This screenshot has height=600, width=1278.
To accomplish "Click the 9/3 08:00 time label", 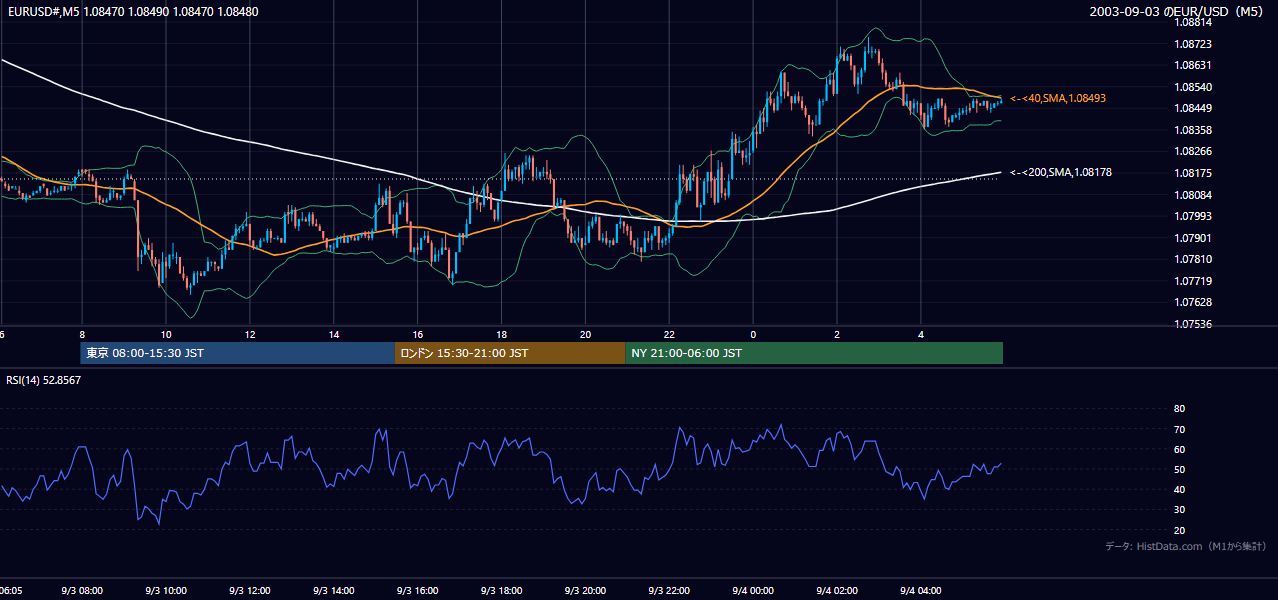I will pos(82,591).
